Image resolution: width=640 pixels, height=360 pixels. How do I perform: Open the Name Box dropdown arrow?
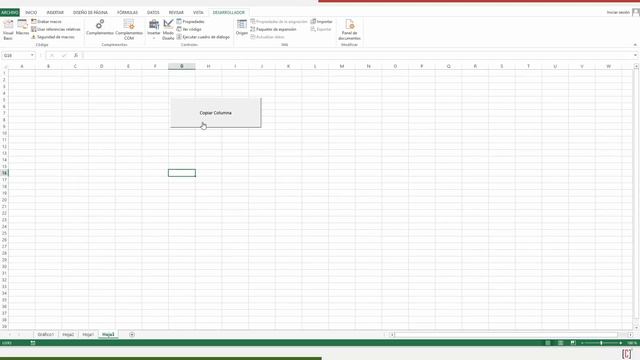click(x=32, y=55)
